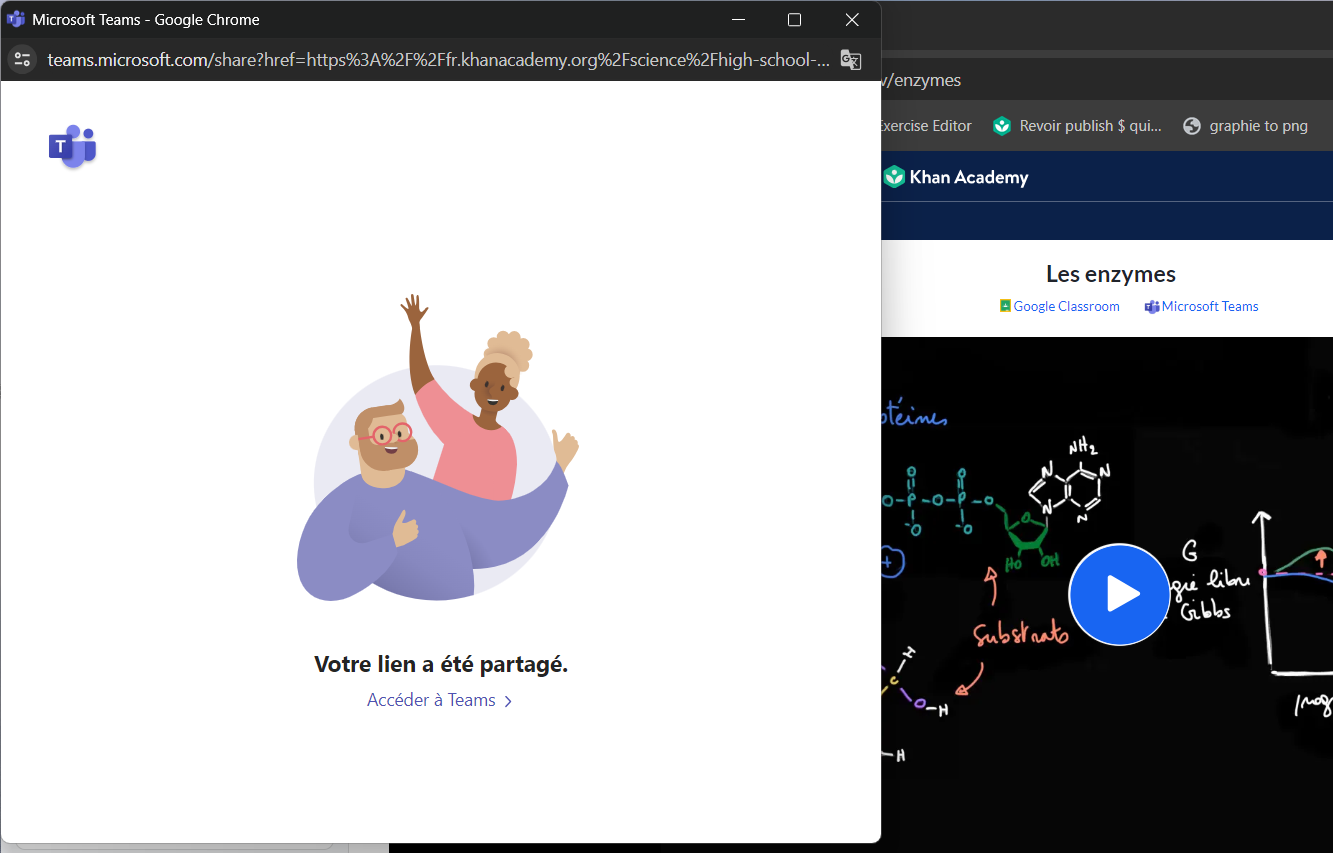Open Google Translate icon in the address bar
The image size is (1333, 853).
pyautogui.click(x=850, y=60)
